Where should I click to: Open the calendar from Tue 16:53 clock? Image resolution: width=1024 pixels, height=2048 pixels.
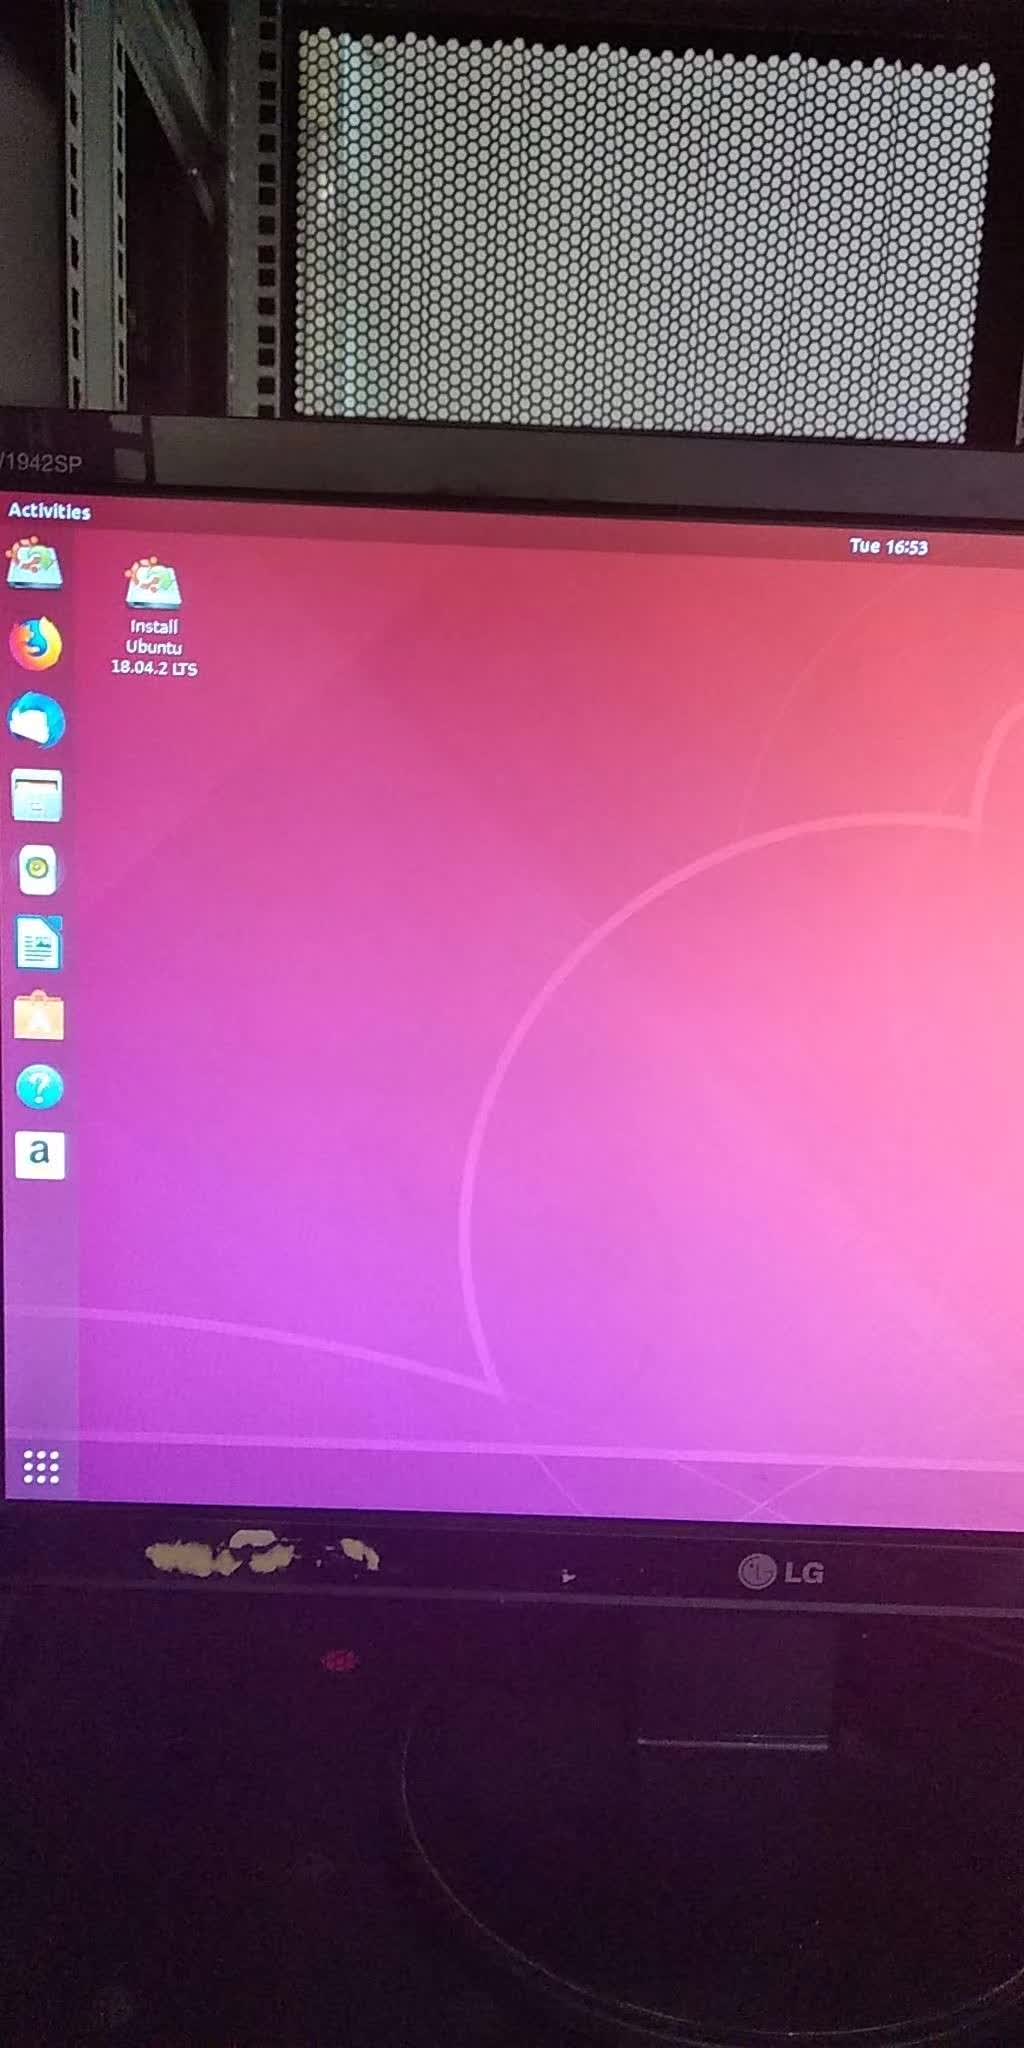tap(888, 547)
